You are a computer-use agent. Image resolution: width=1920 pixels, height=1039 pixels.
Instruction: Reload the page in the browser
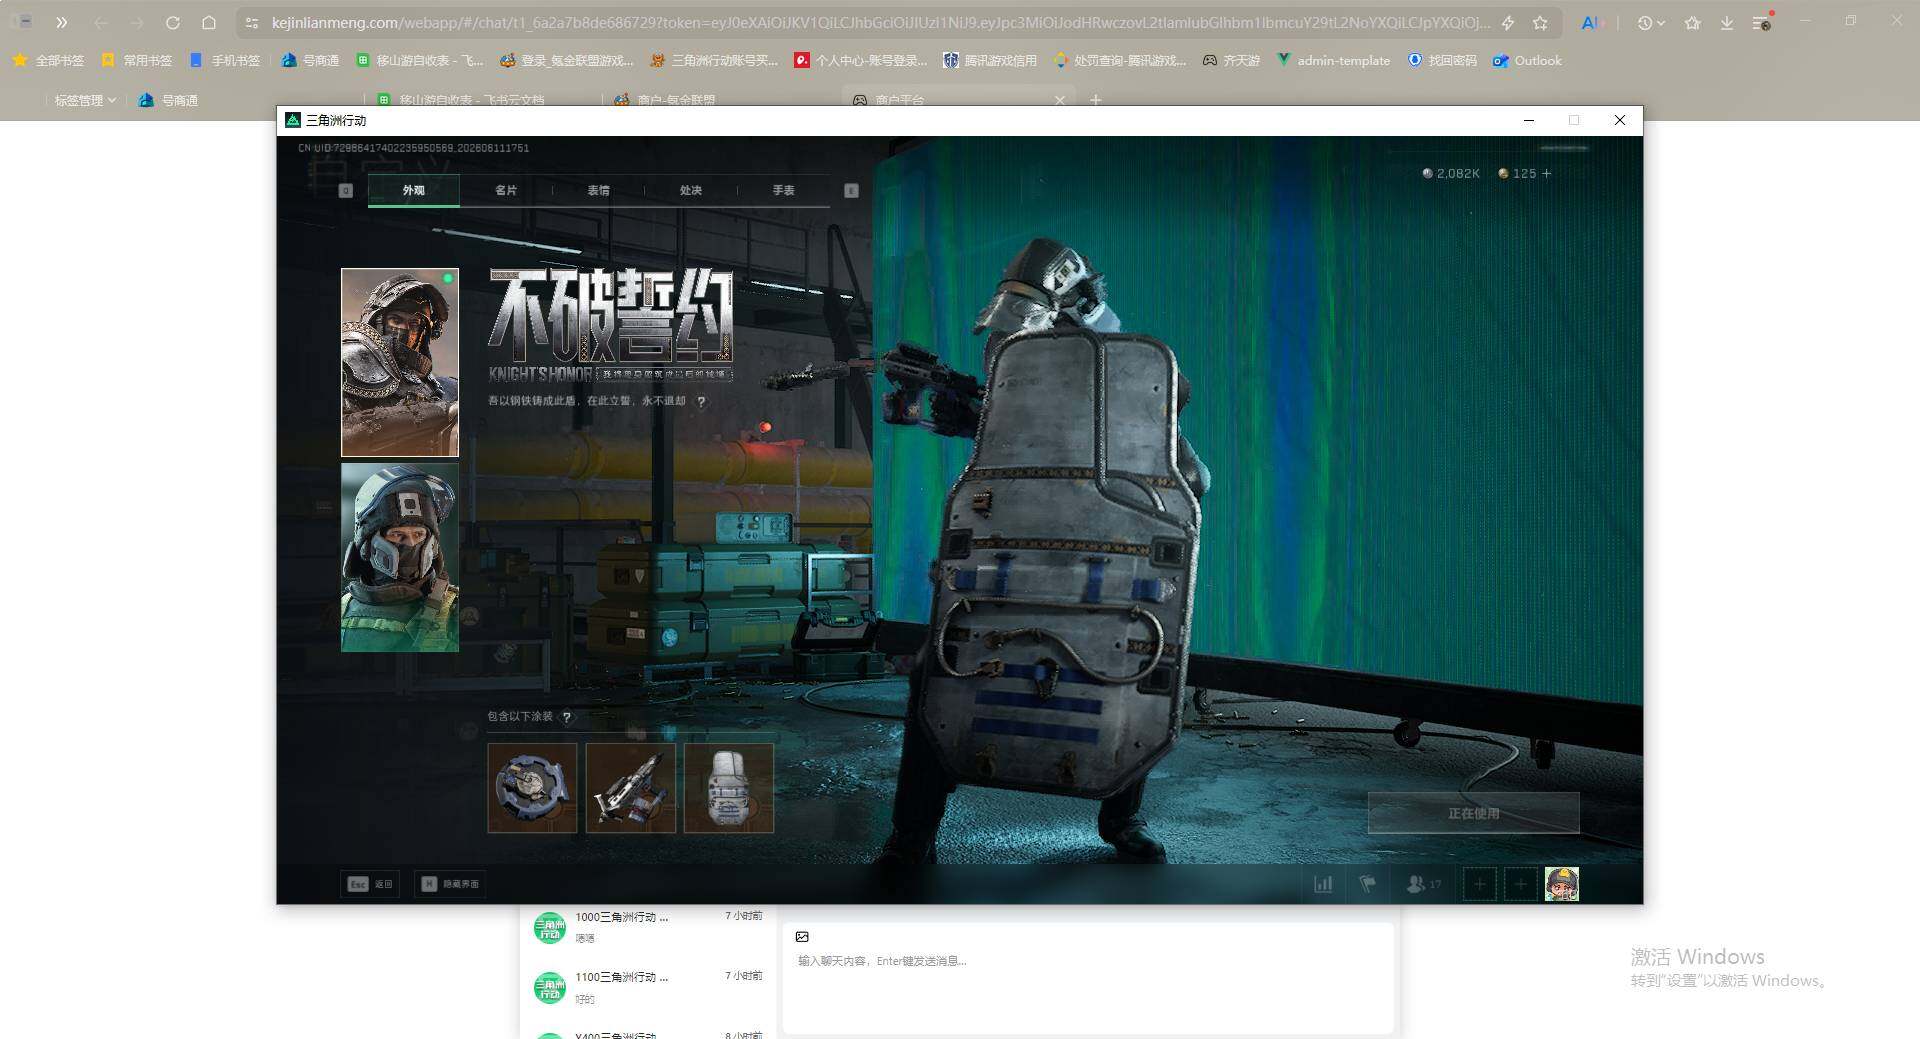tap(173, 22)
